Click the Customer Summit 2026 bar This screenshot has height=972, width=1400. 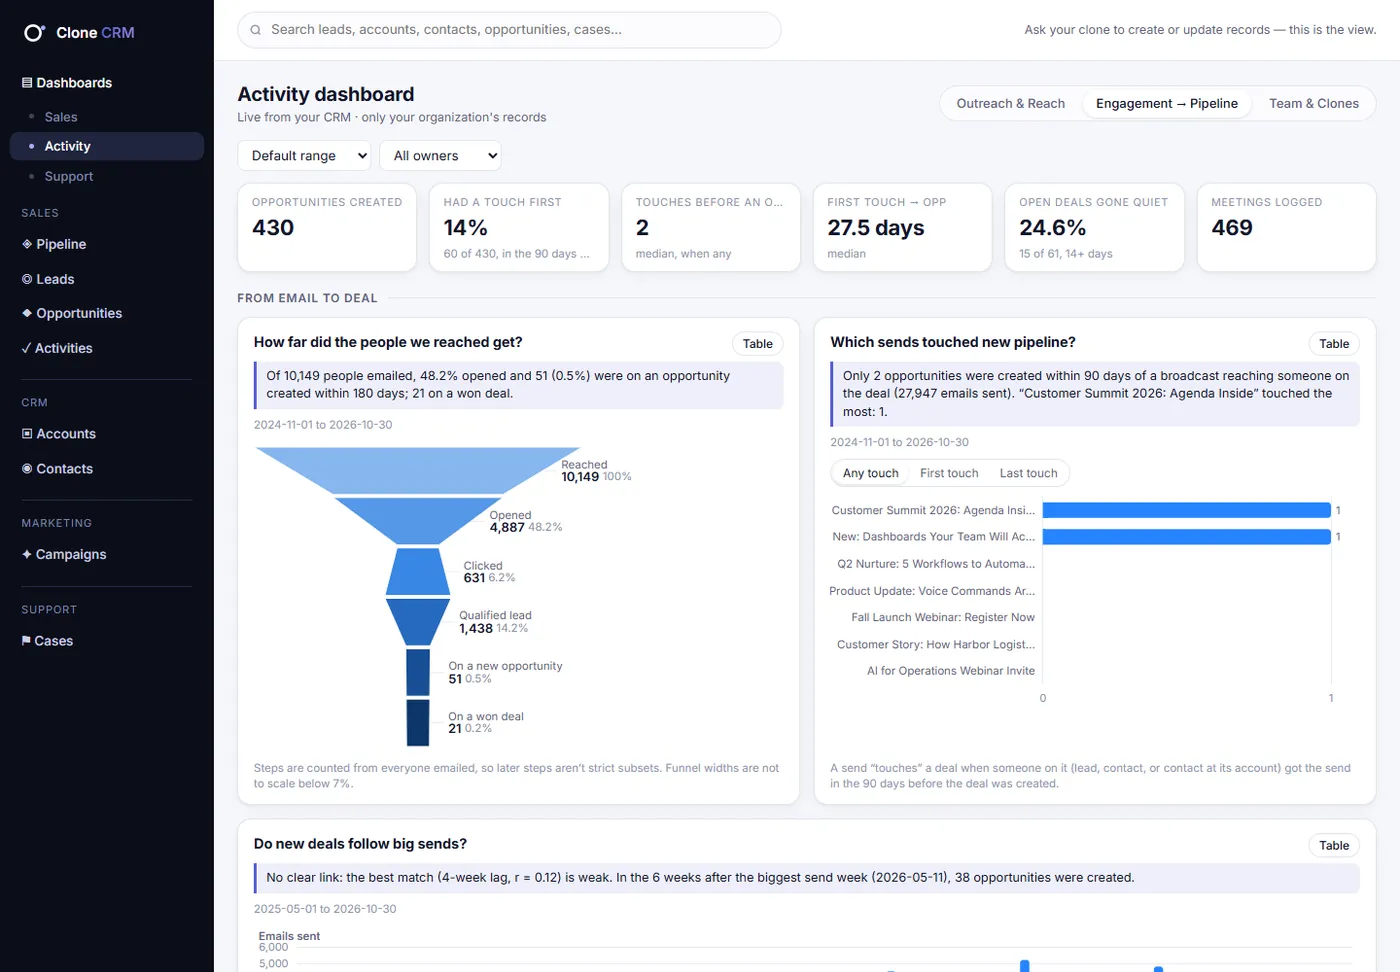tap(1186, 510)
